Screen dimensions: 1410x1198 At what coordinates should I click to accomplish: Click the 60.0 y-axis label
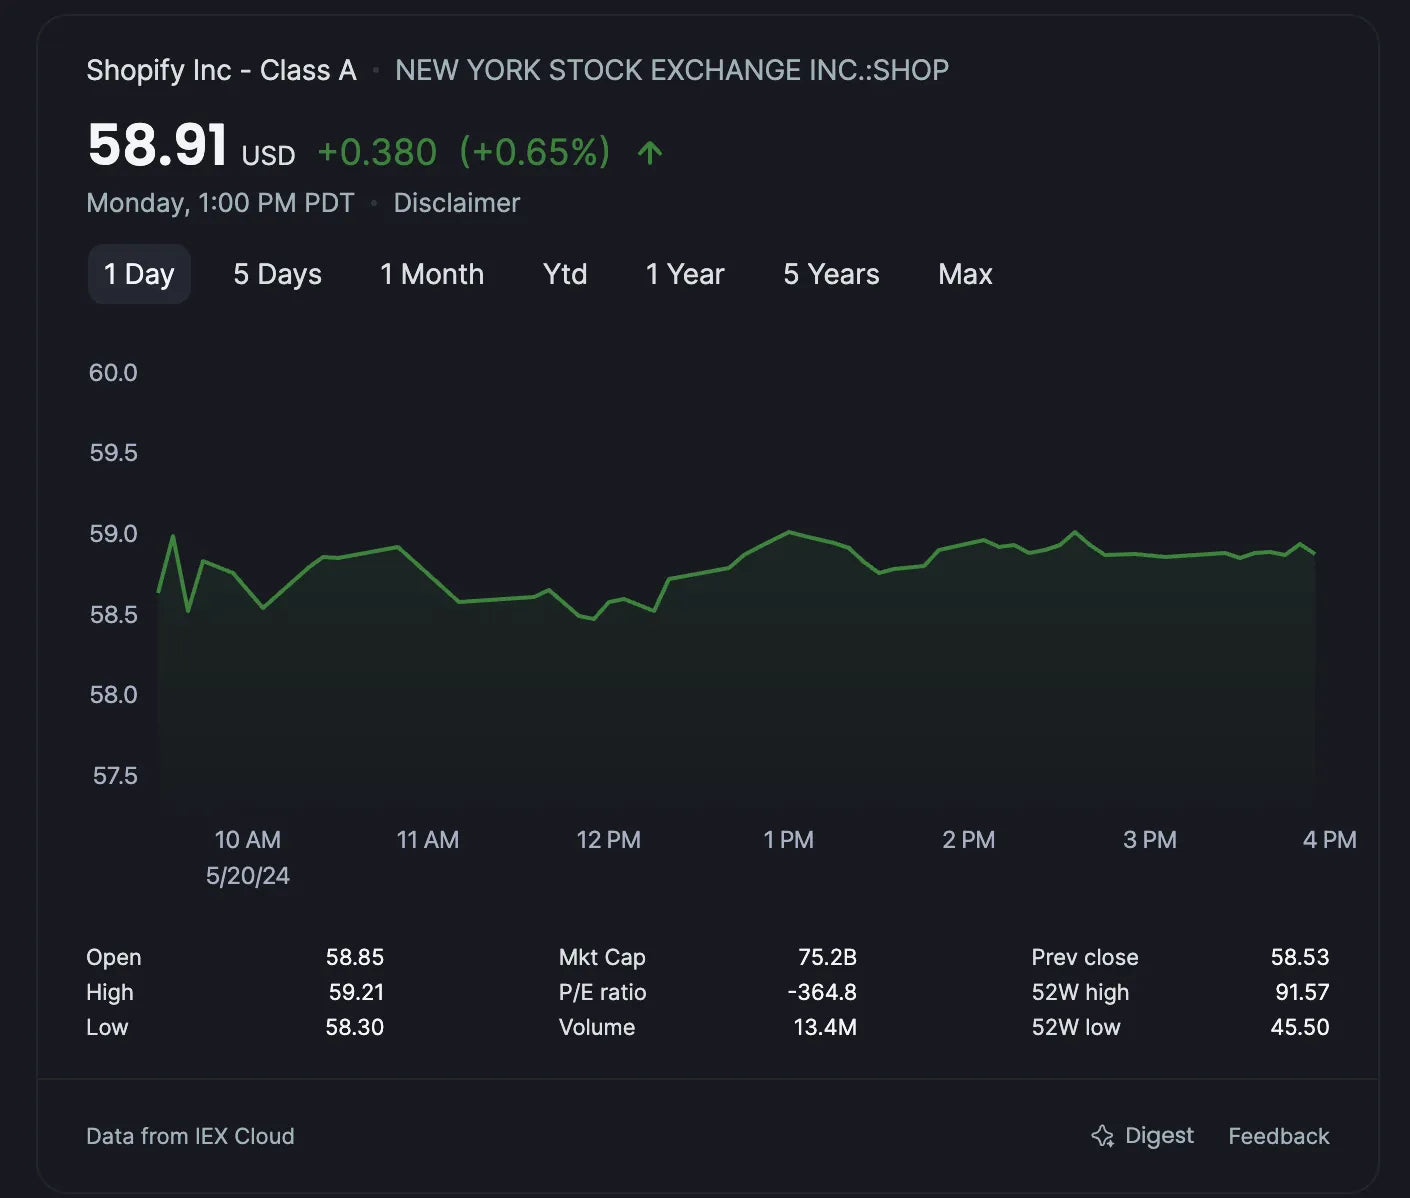[113, 373]
